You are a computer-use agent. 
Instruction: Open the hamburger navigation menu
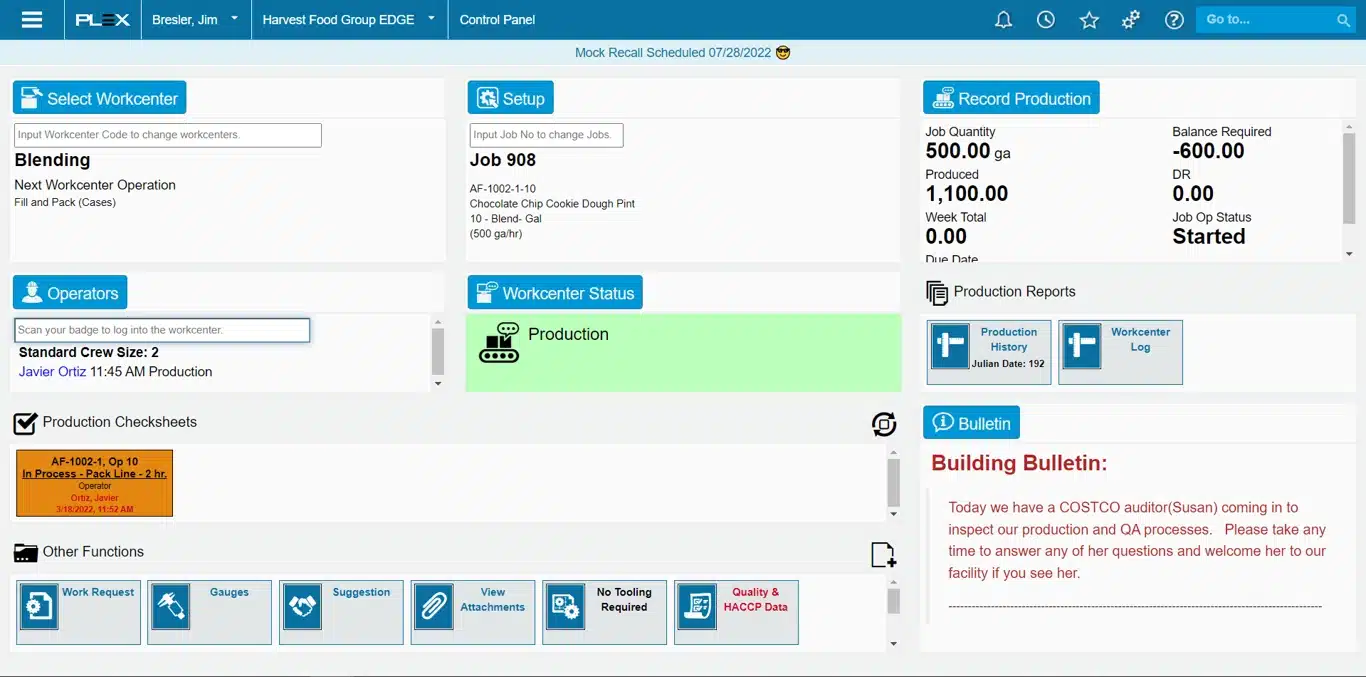coord(33,19)
